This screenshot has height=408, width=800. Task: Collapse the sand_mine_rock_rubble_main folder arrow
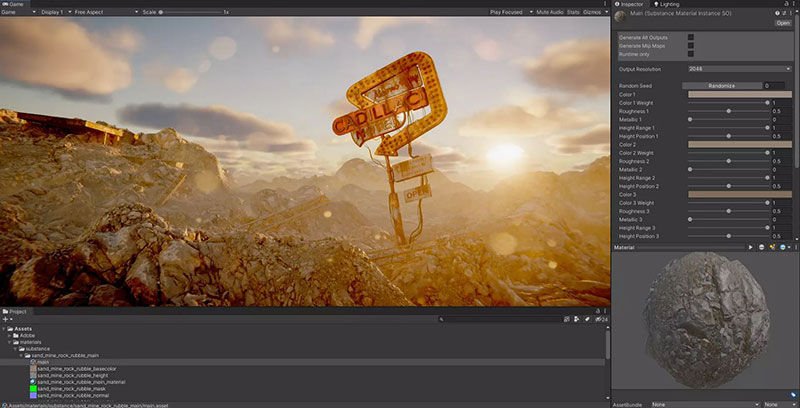coord(21,355)
